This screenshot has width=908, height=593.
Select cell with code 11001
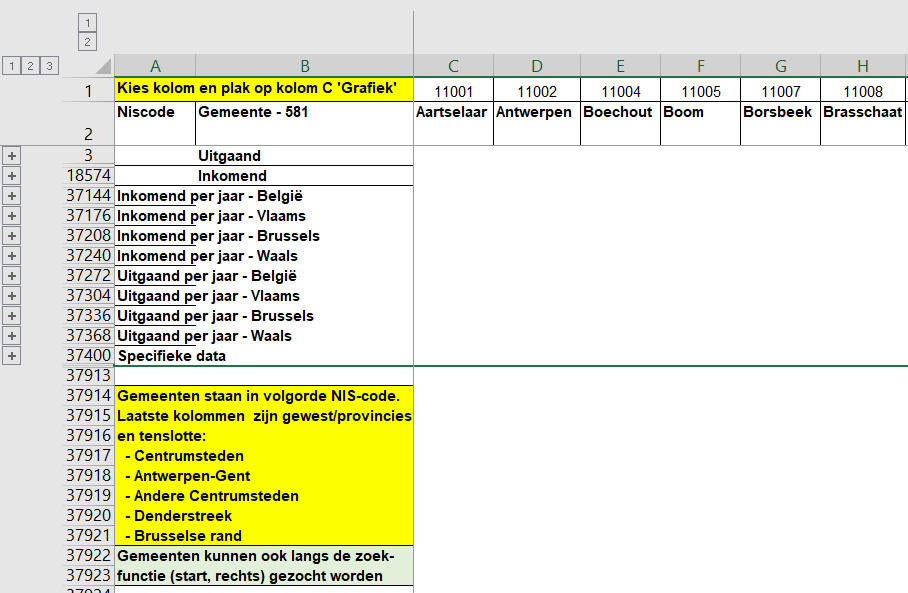click(x=453, y=91)
